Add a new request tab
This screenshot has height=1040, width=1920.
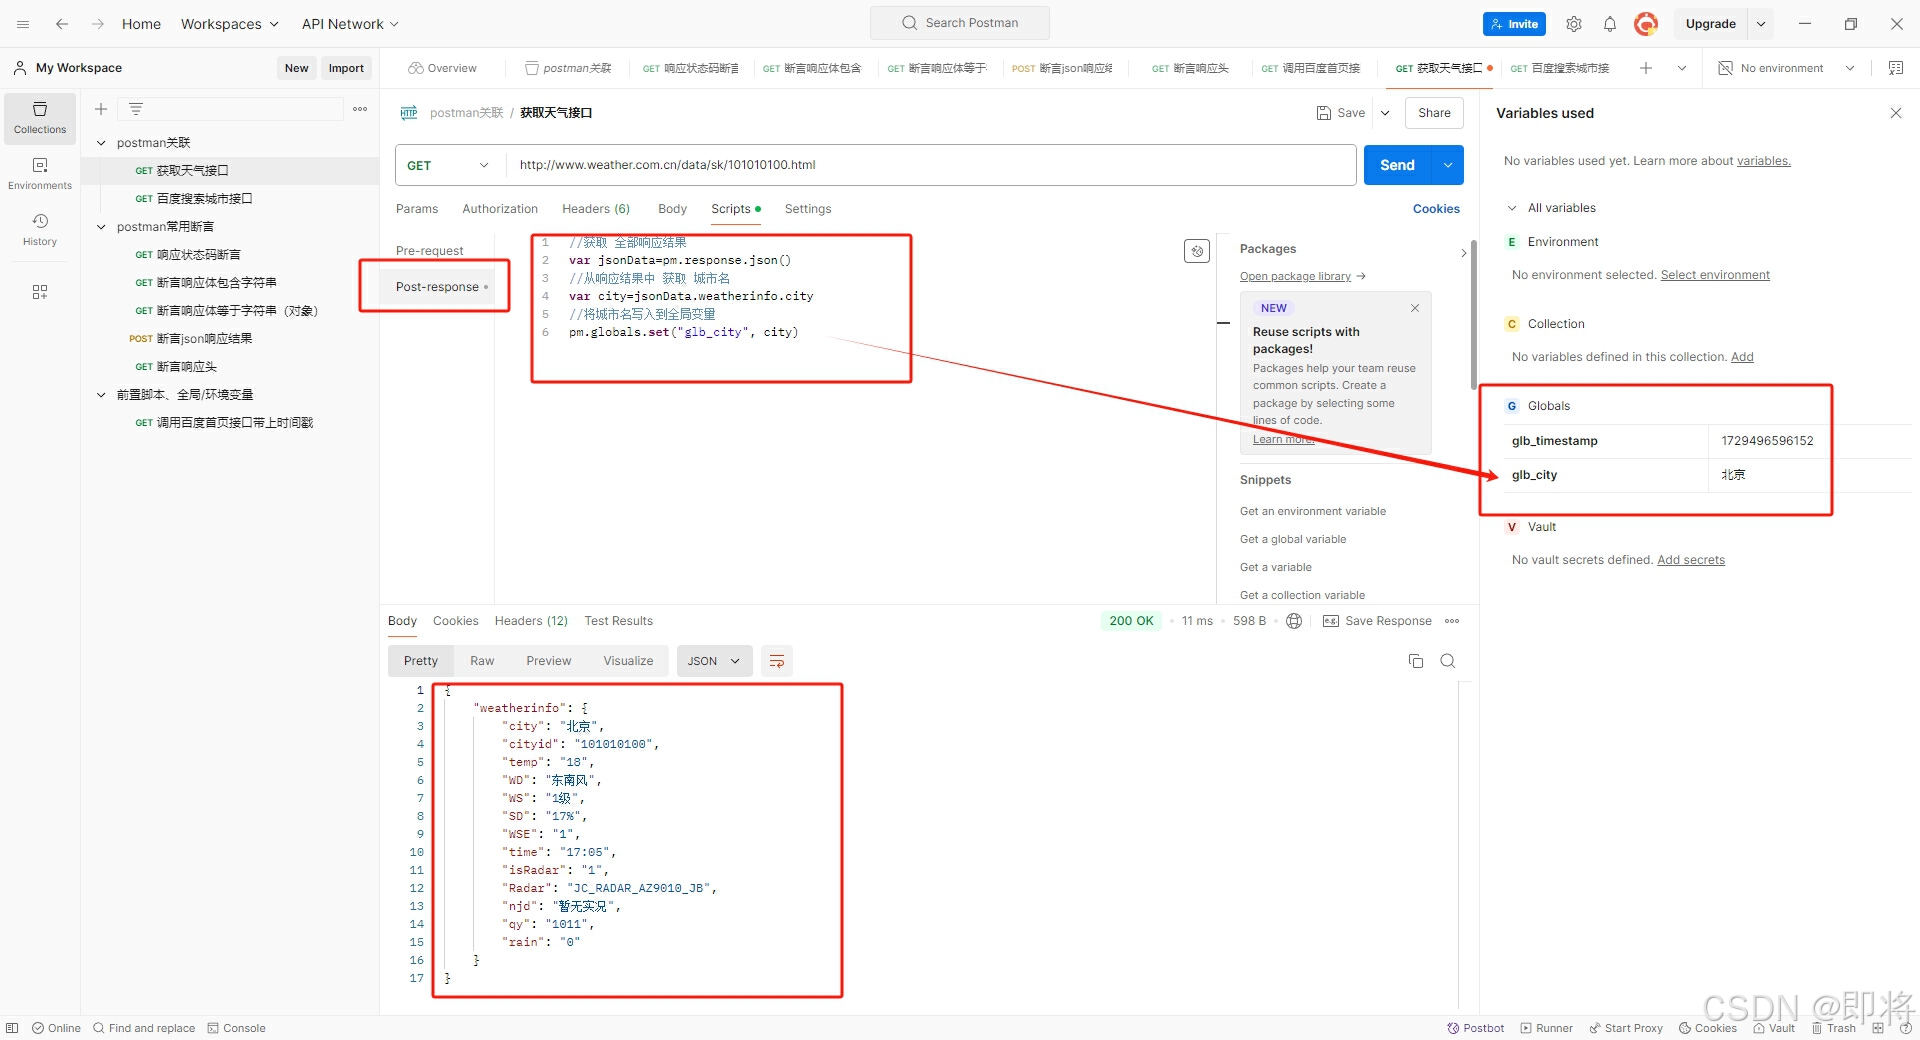[1646, 68]
